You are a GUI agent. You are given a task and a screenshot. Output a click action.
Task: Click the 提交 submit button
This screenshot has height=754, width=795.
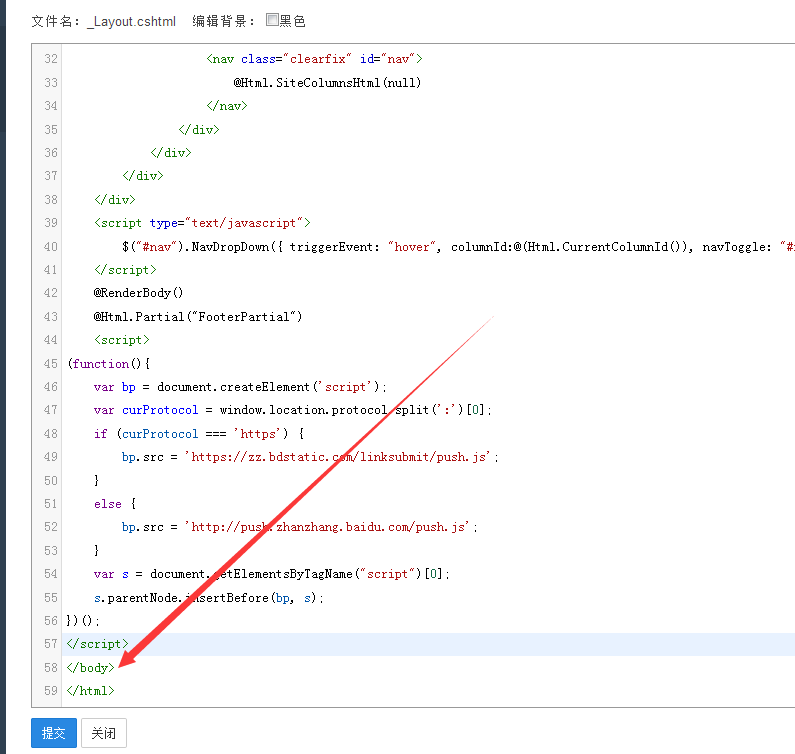54,733
